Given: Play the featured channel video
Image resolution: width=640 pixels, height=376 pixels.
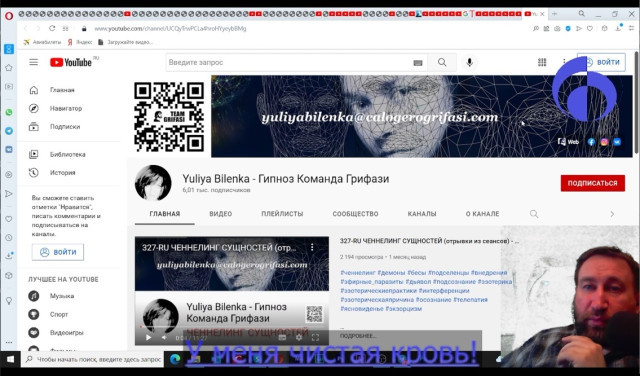Looking at the screenshot, I should click(x=148, y=337).
